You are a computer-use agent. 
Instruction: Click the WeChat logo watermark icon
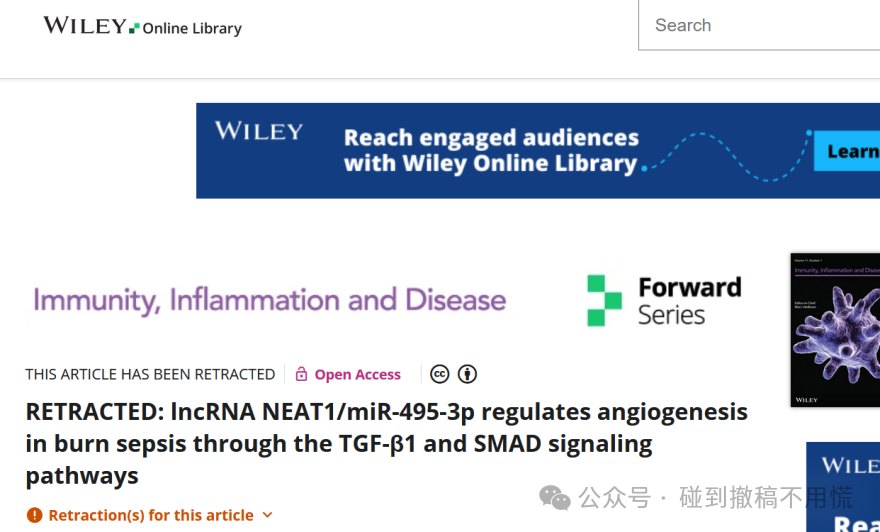tap(554, 498)
